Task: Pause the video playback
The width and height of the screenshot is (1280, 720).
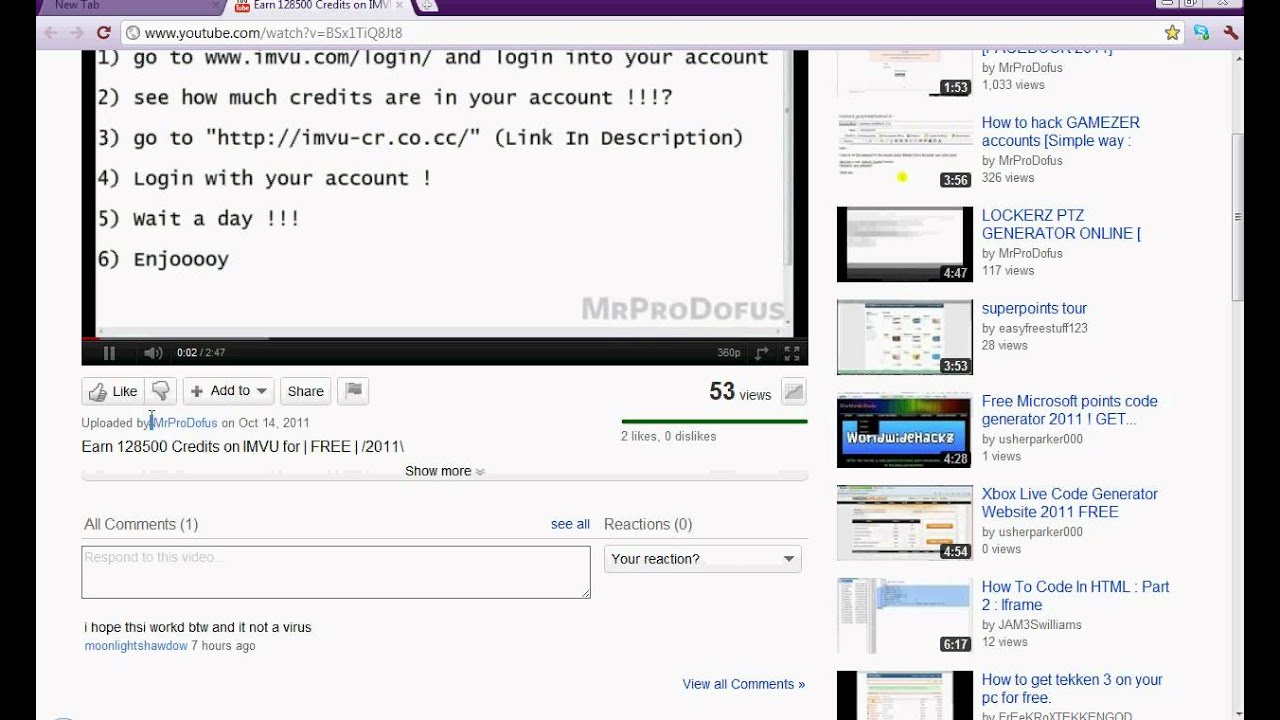Action: click(109, 353)
